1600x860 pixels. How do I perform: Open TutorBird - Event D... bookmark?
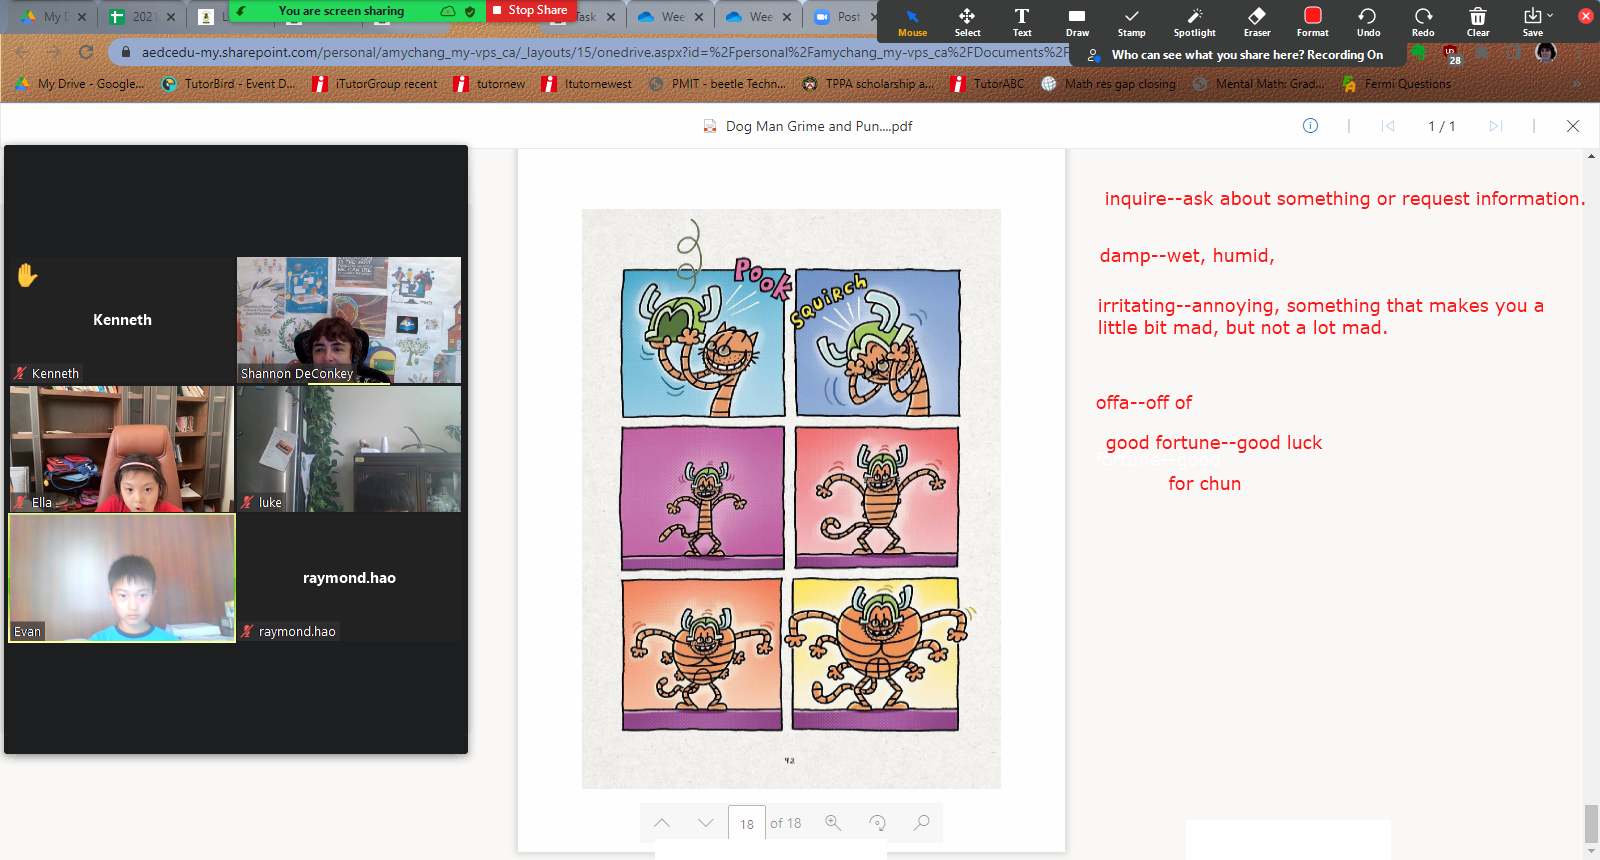coord(229,84)
